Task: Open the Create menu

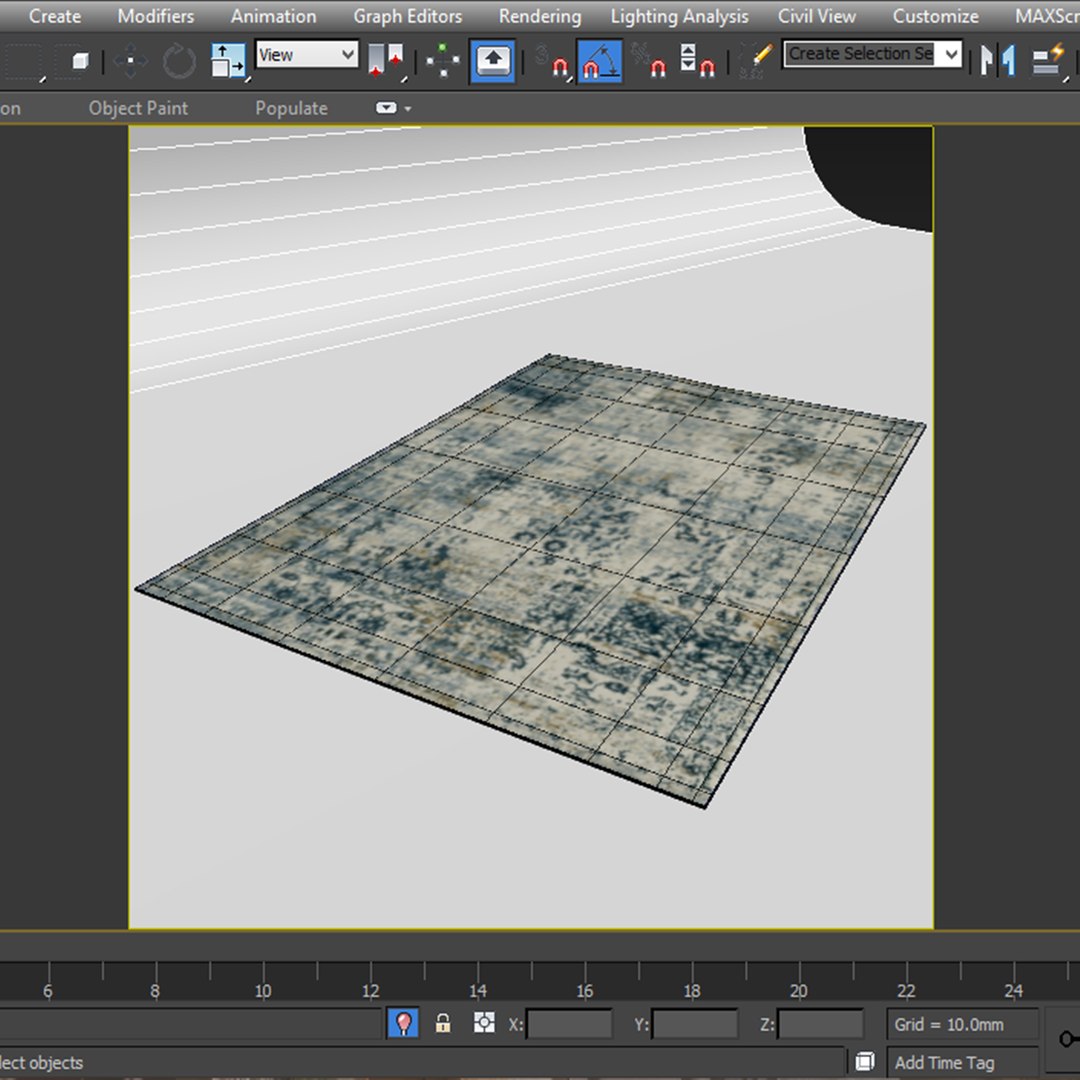Action: (54, 16)
